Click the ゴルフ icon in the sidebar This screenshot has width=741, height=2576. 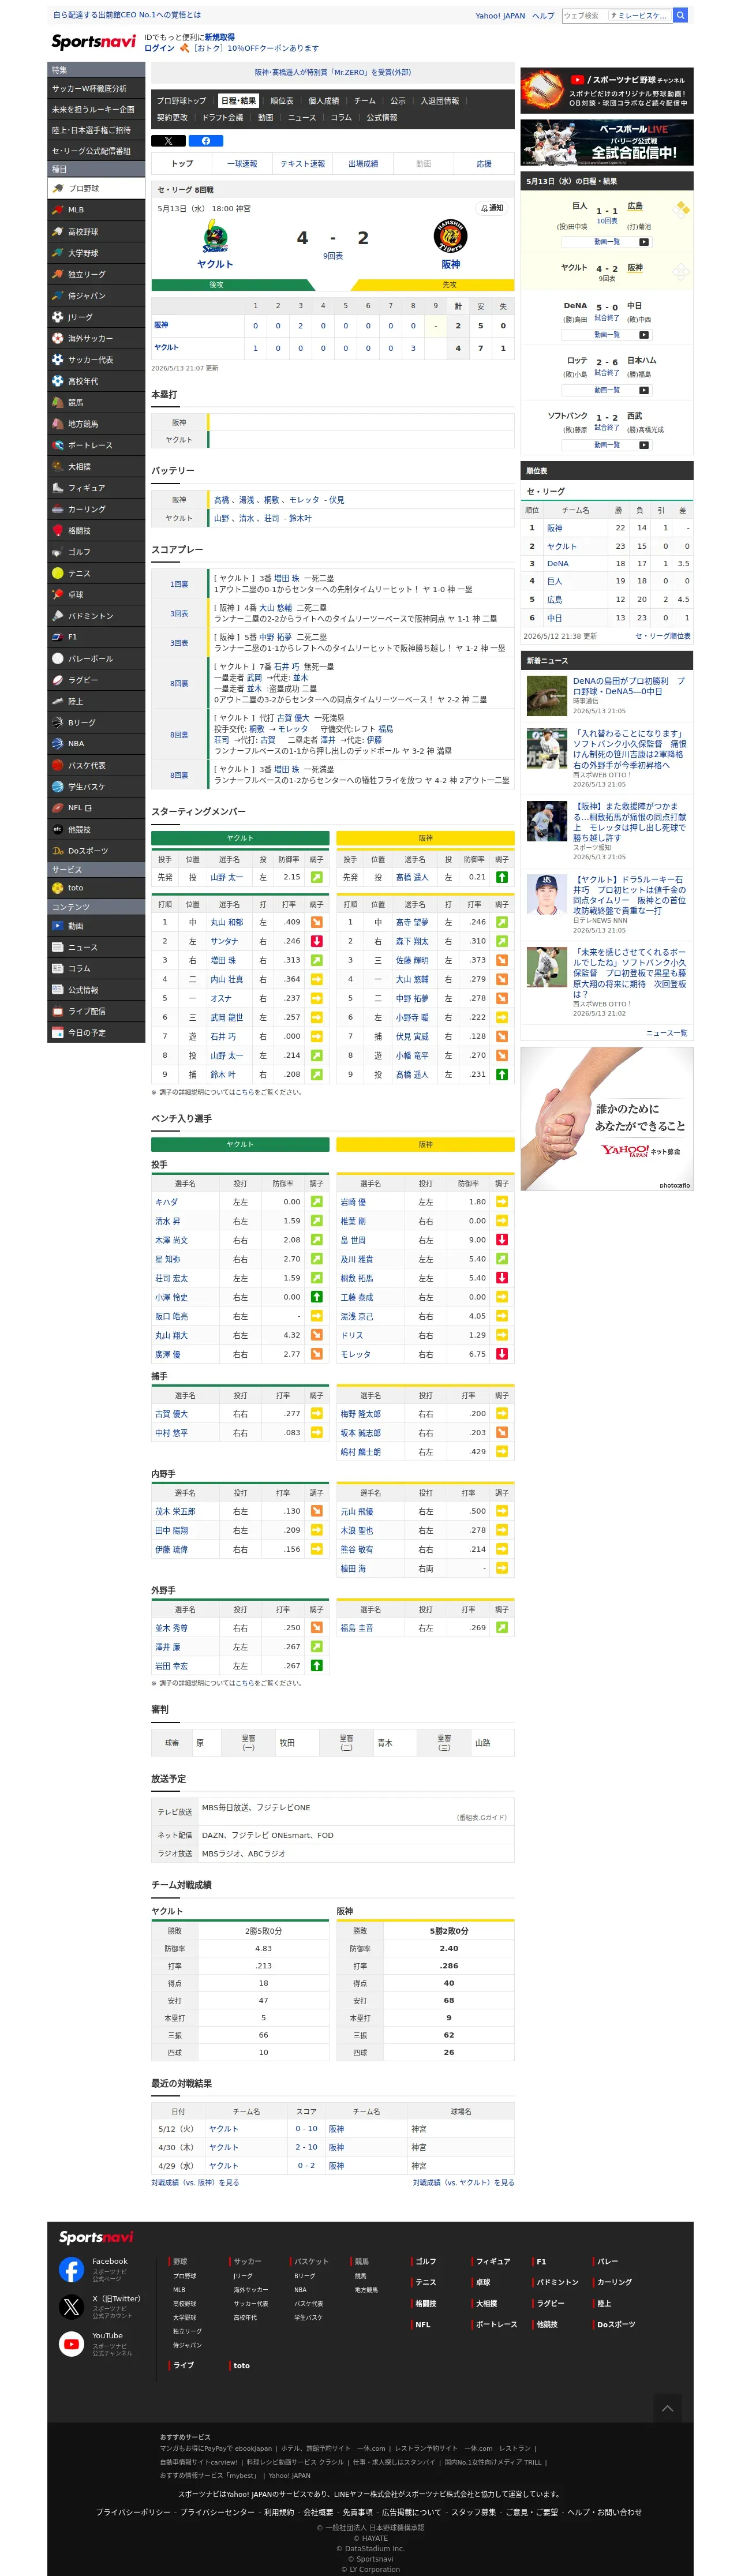click(x=58, y=552)
